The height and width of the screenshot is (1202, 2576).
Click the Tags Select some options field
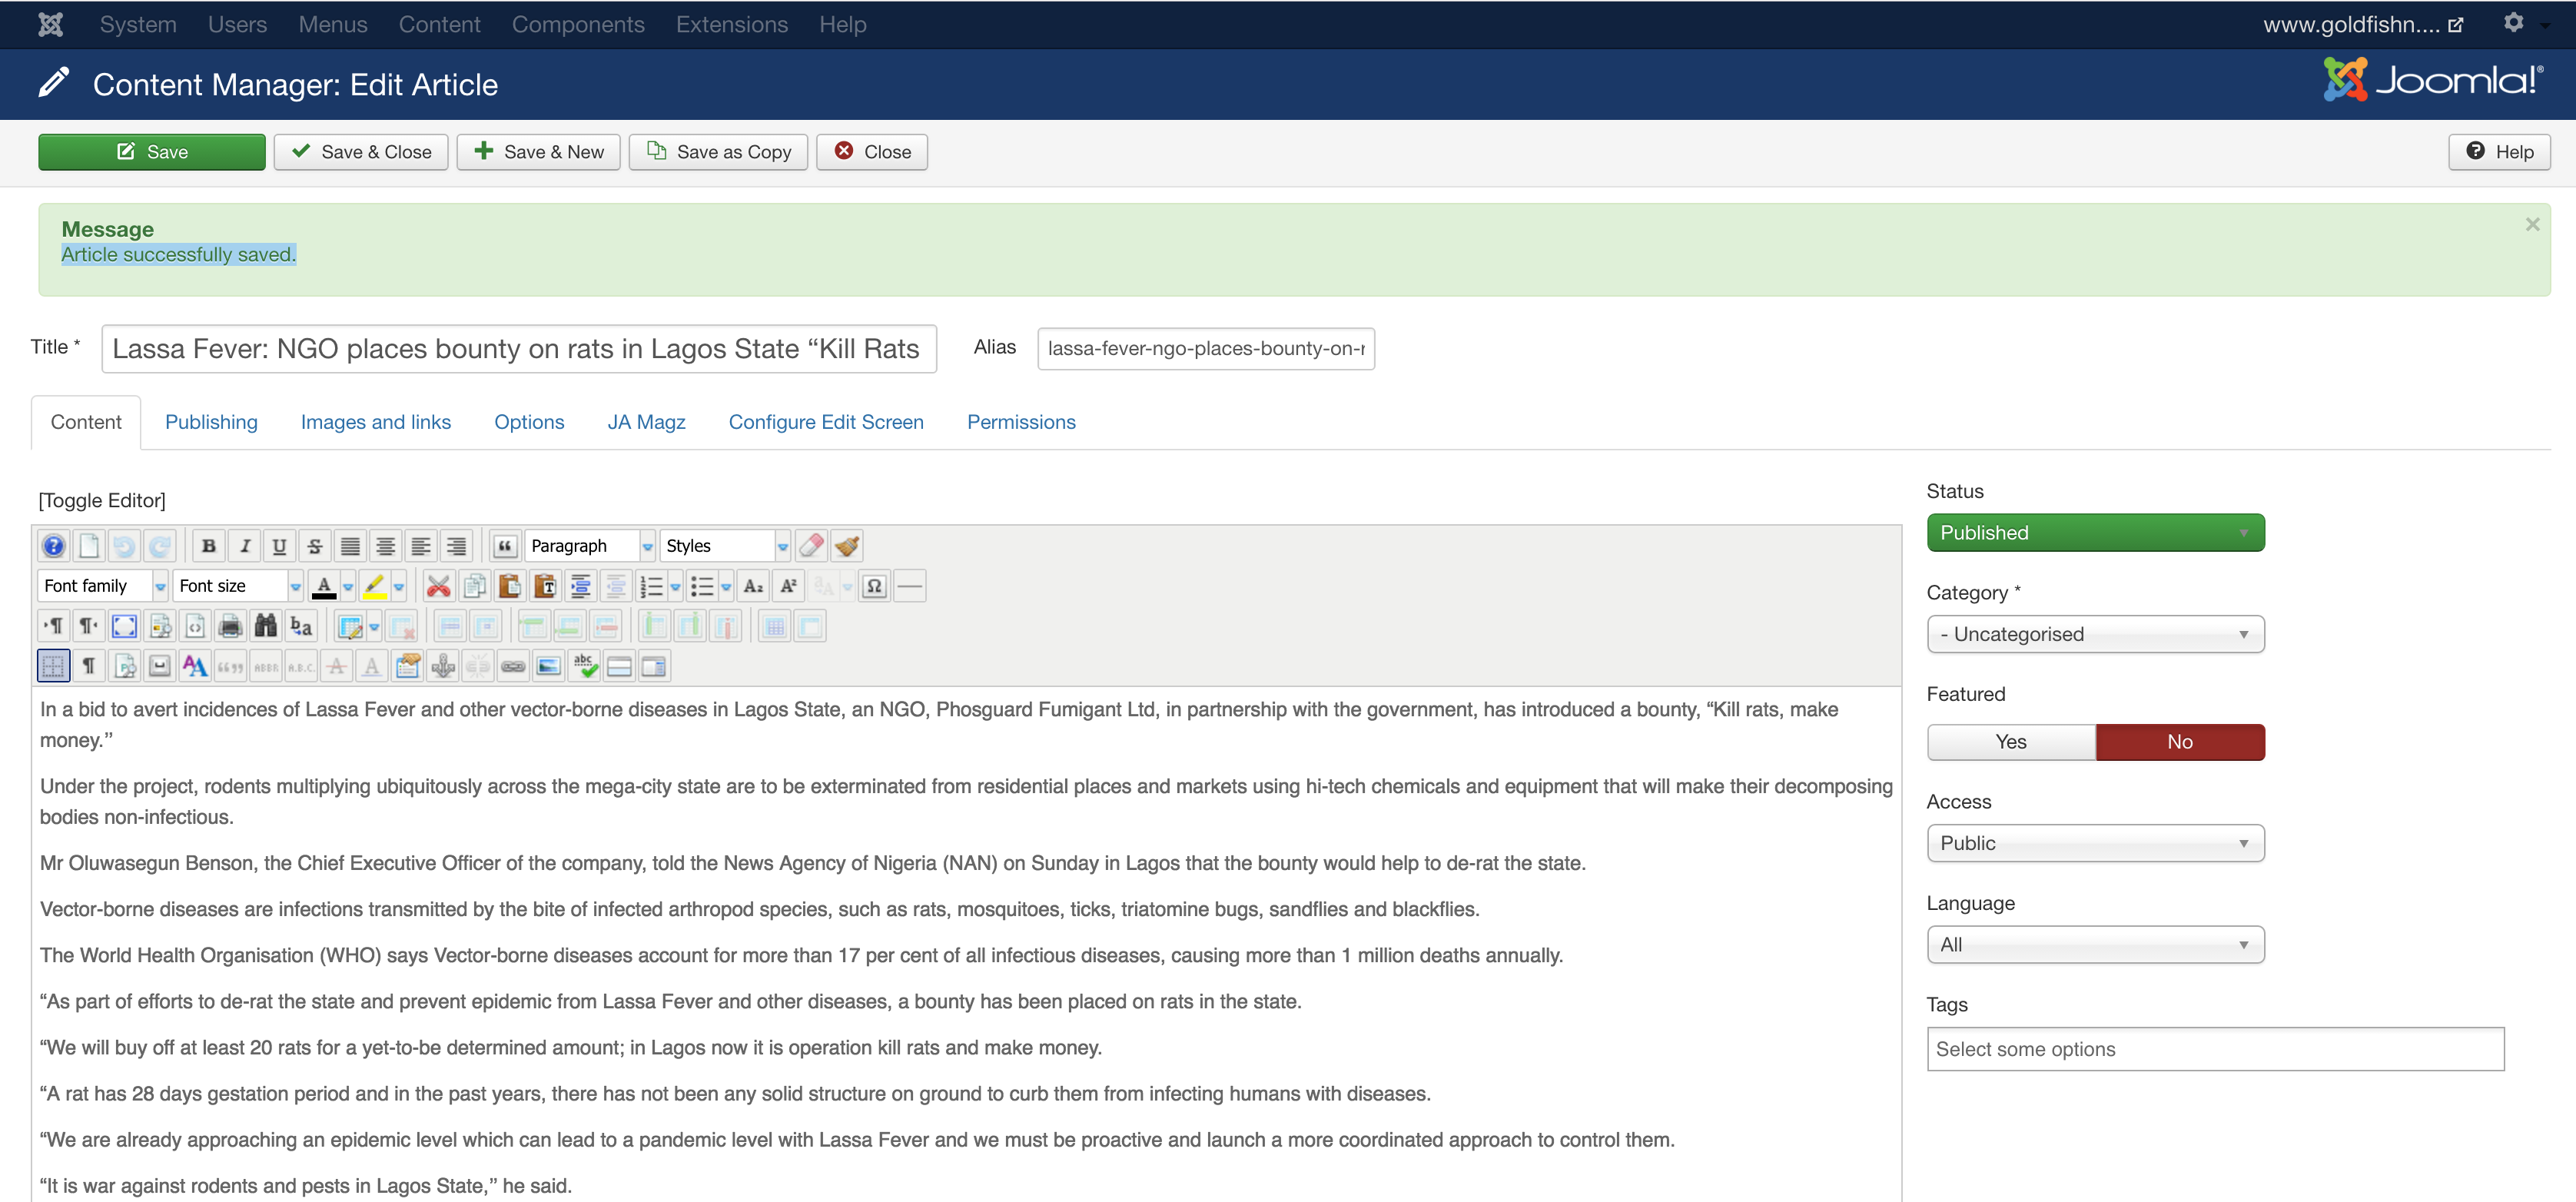[2215, 1049]
